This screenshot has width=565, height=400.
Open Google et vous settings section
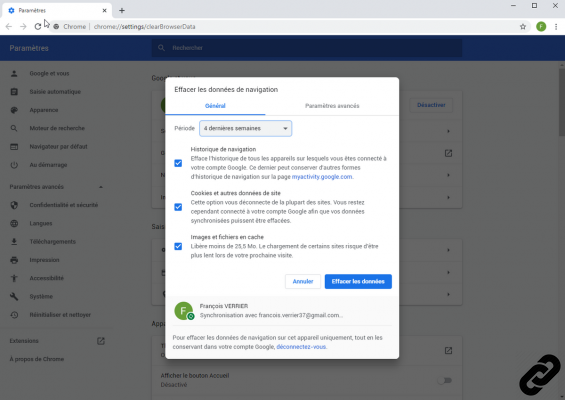(x=49, y=74)
